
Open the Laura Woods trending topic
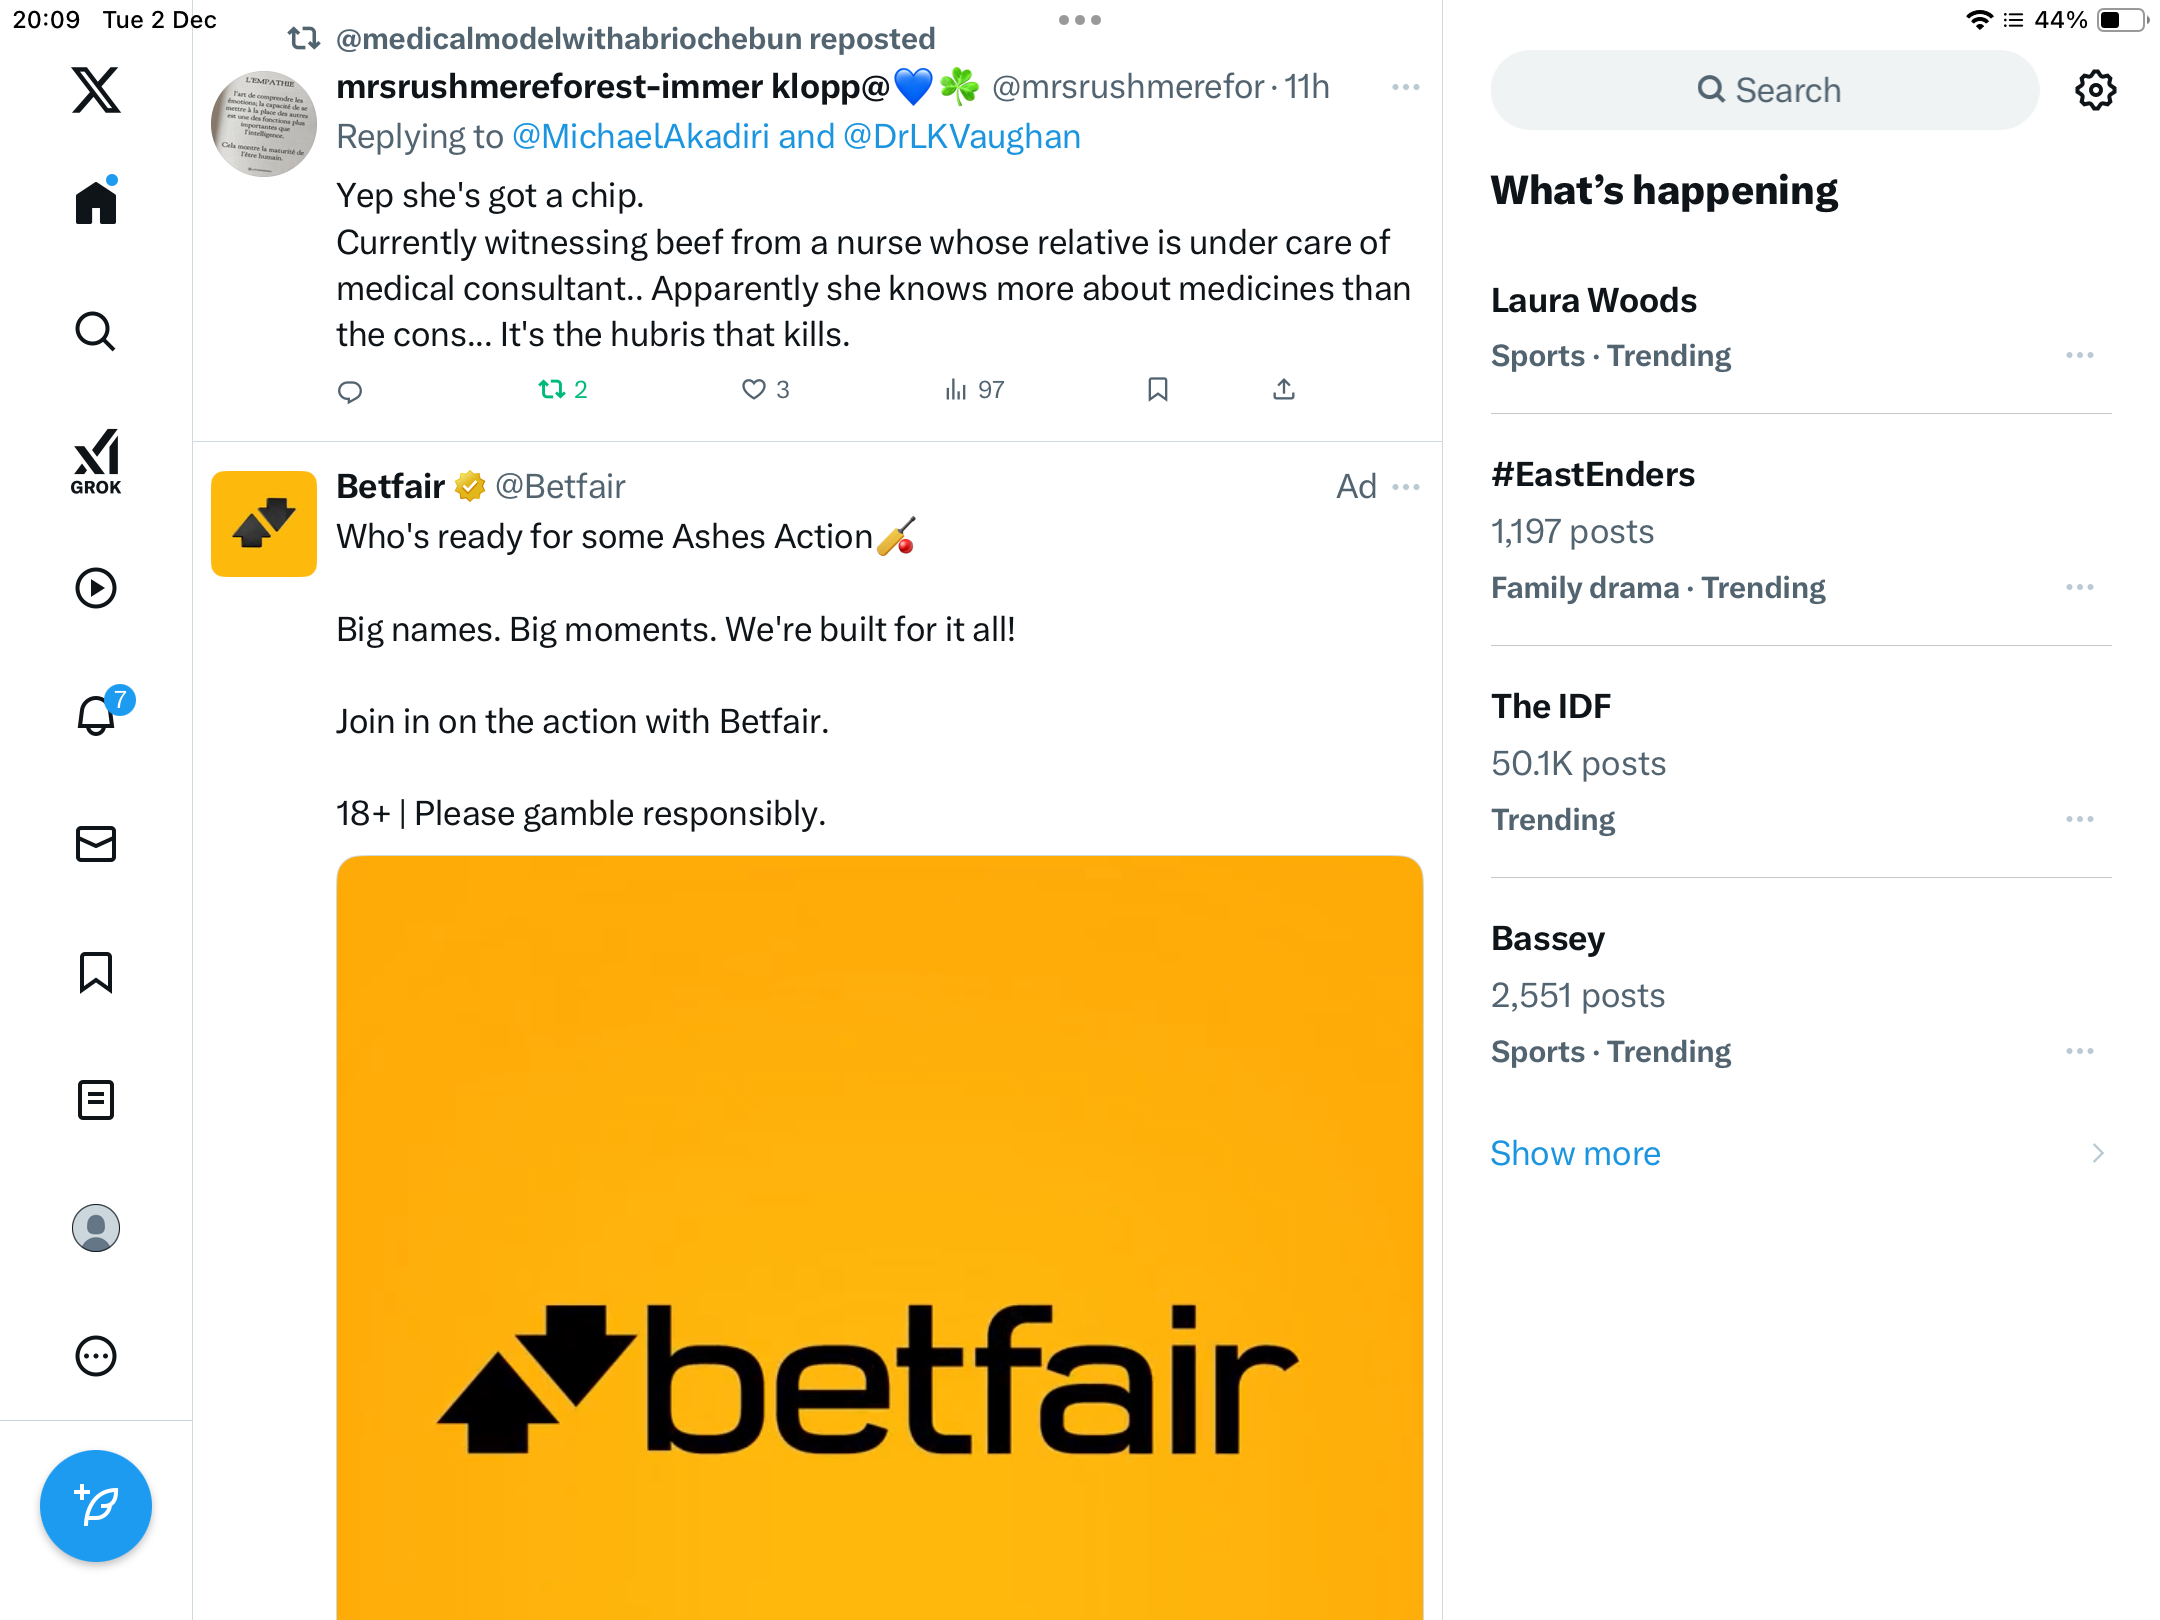(x=1594, y=300)
